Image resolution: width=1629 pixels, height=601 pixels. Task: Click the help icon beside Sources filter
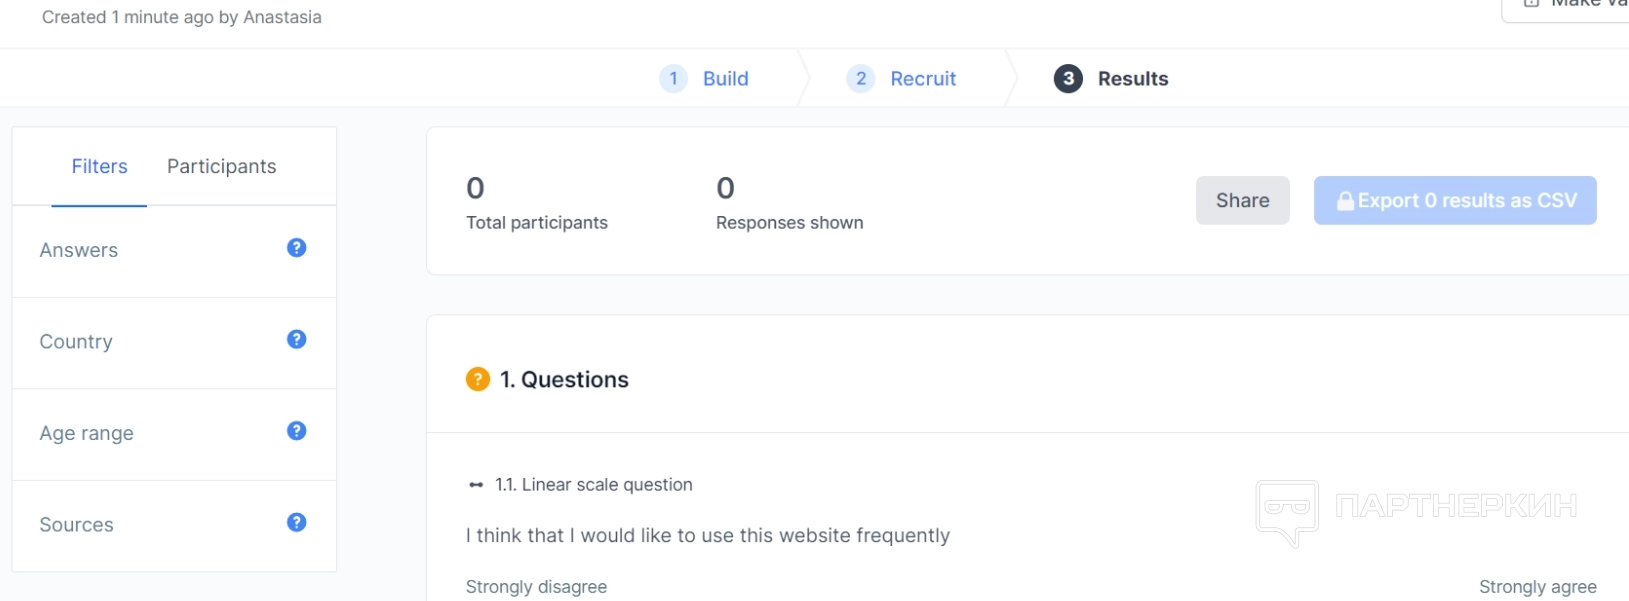pos(296,523)
